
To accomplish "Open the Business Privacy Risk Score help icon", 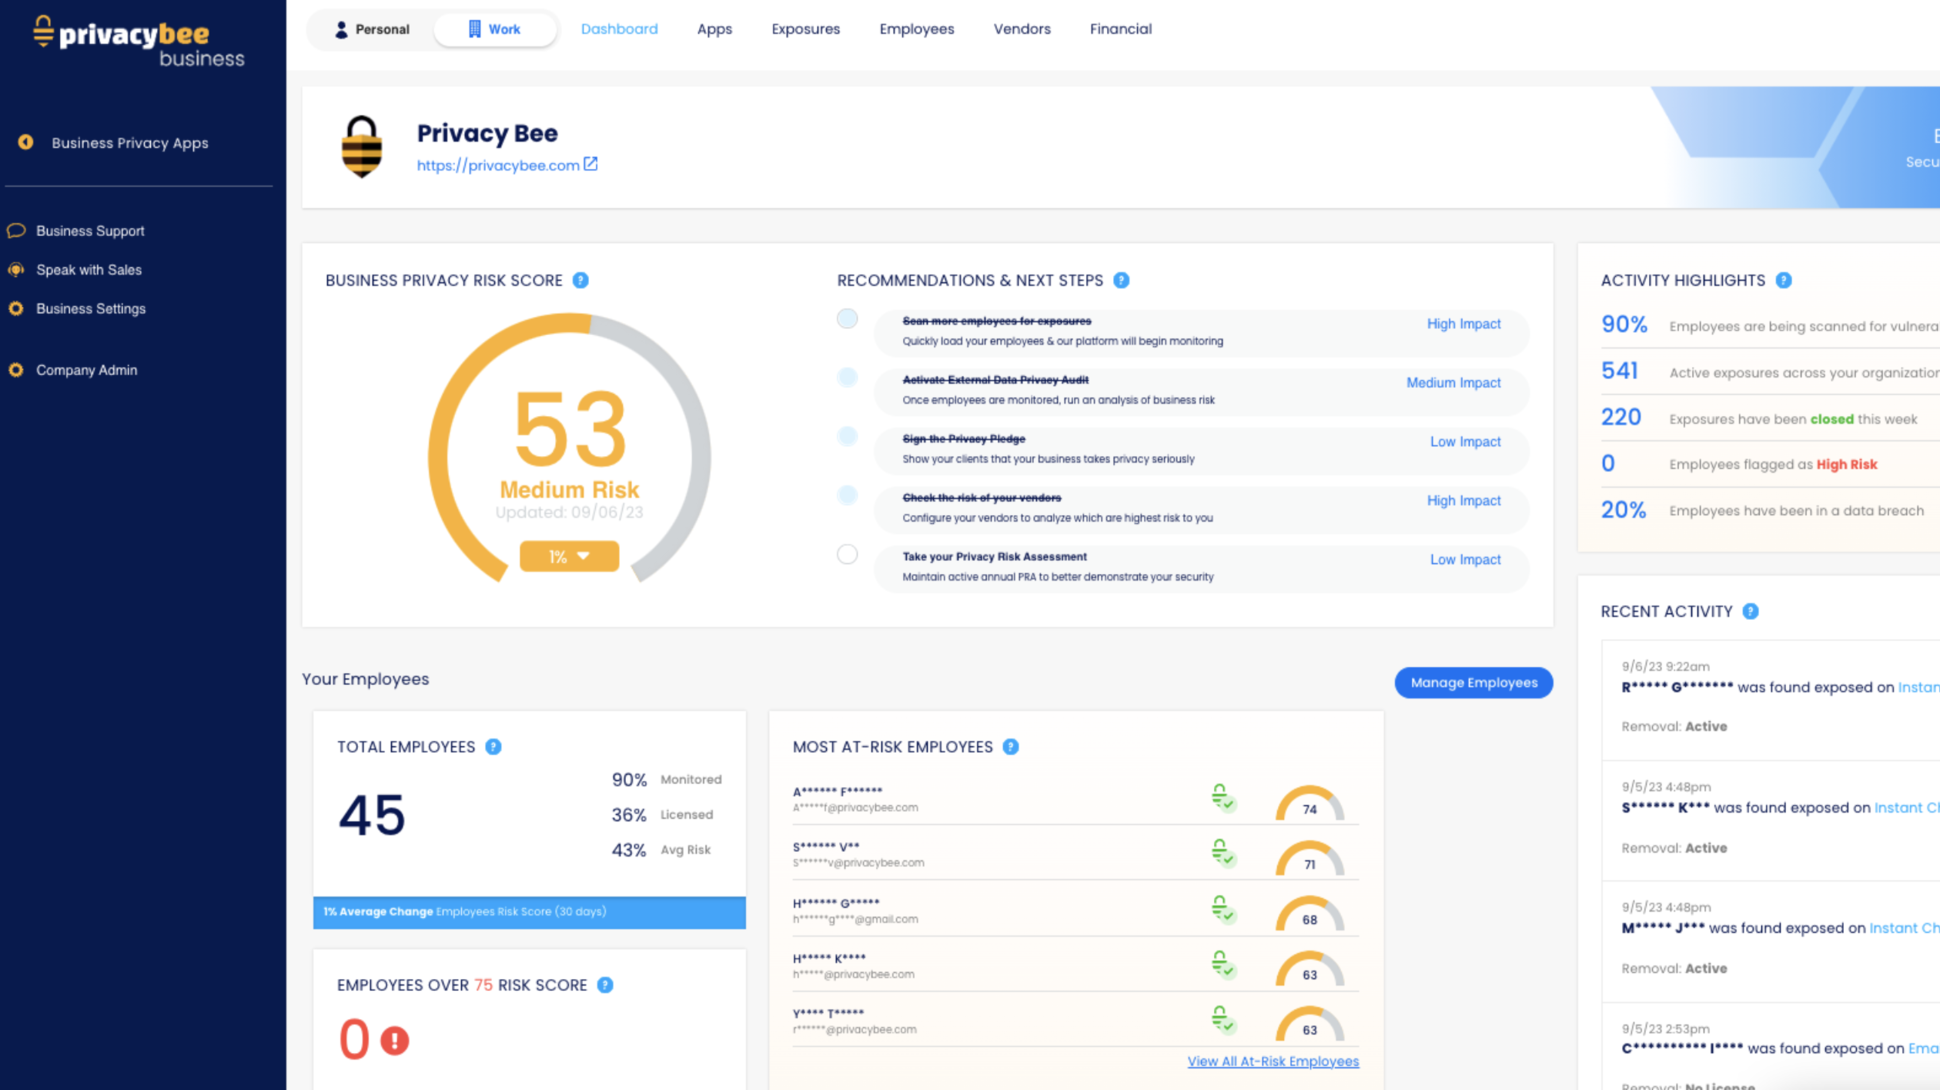I will tap(581, 281).
